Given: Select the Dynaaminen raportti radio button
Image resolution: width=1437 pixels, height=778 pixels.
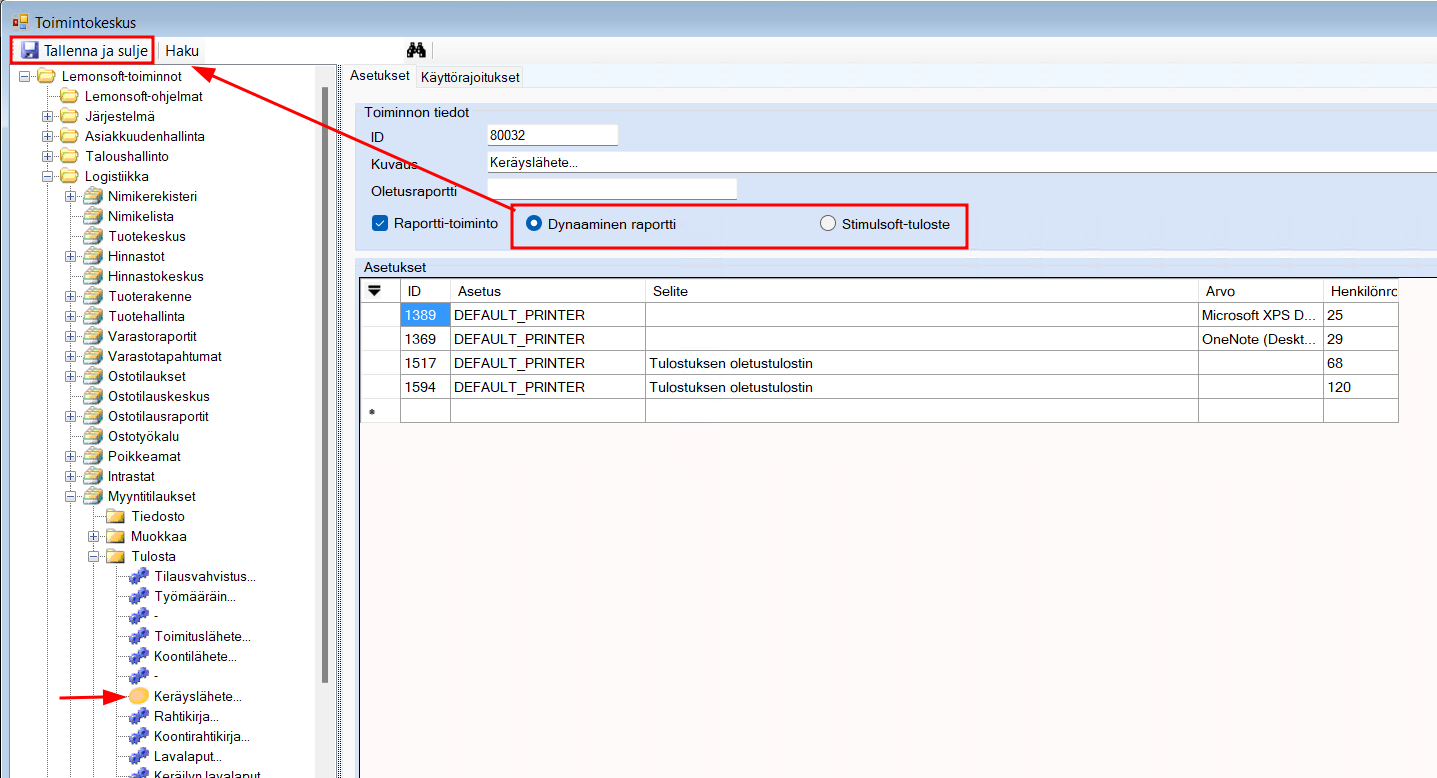Looking at the screenshot, I should tap(534, 224).
